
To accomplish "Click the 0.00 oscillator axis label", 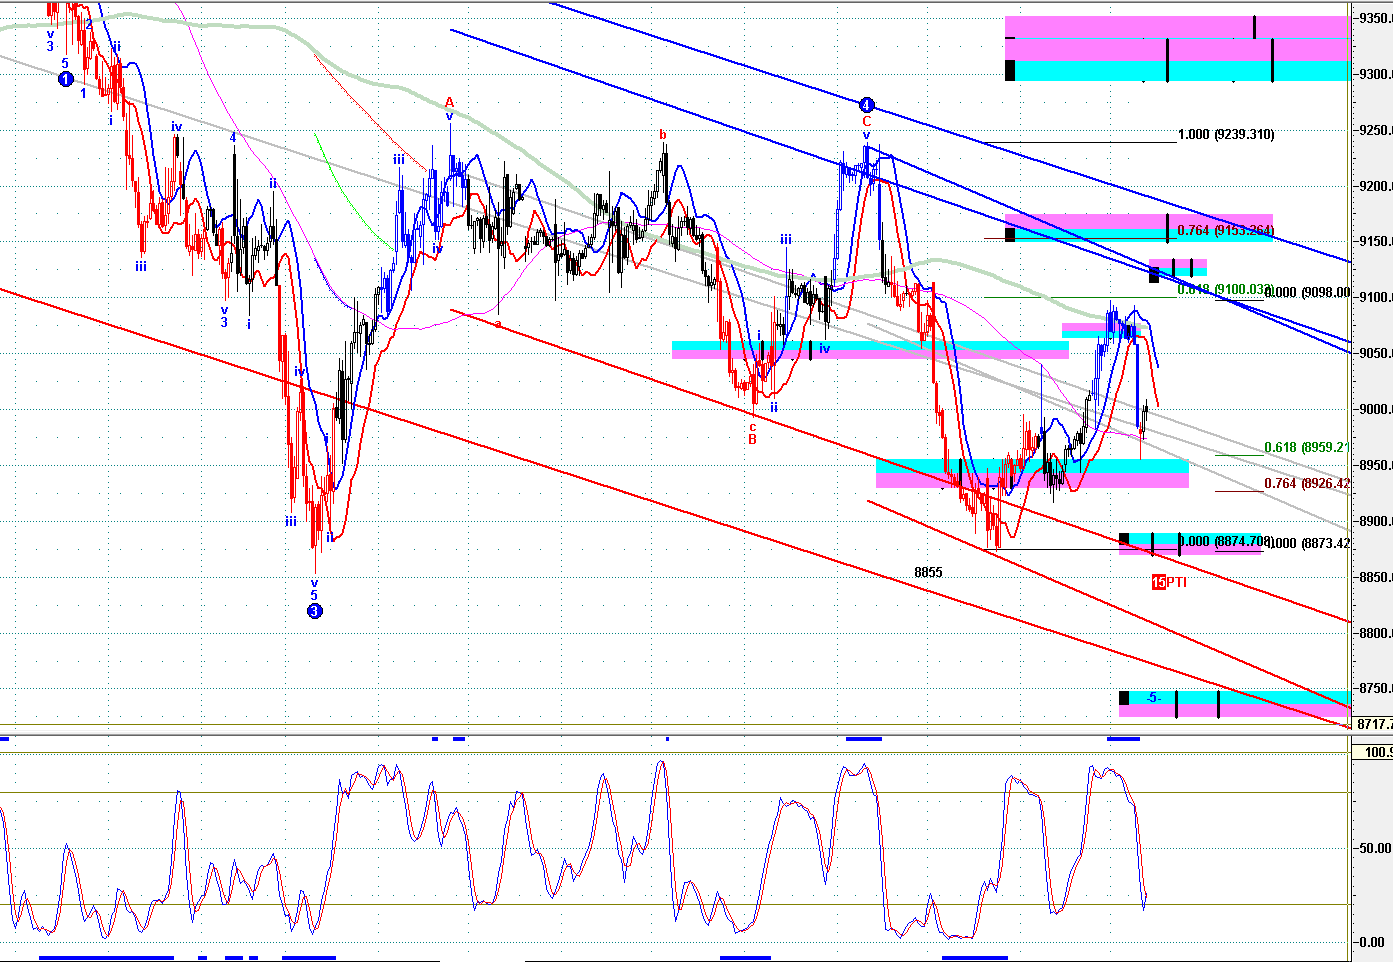I will pyautogui.click(x=1371, y=942).
